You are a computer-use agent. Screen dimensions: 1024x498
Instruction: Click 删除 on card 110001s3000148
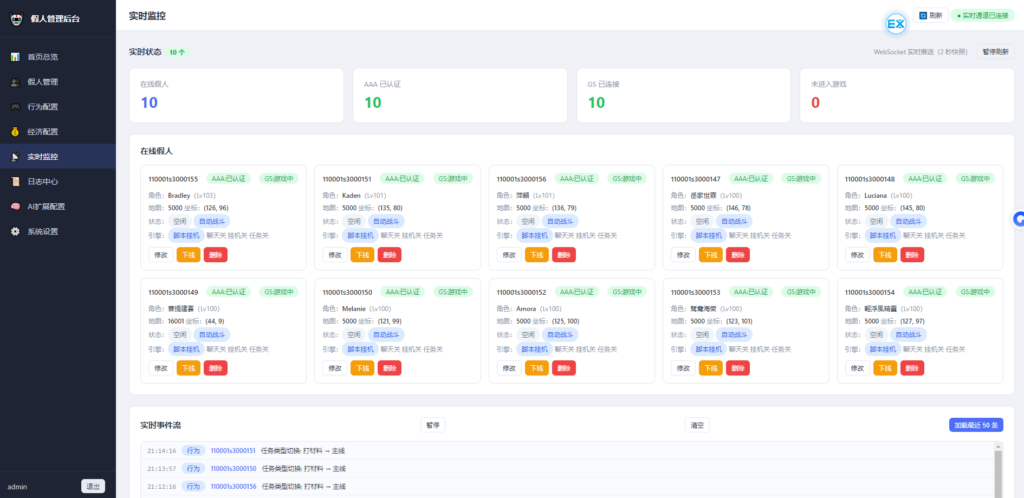click(x=912, y=255)
